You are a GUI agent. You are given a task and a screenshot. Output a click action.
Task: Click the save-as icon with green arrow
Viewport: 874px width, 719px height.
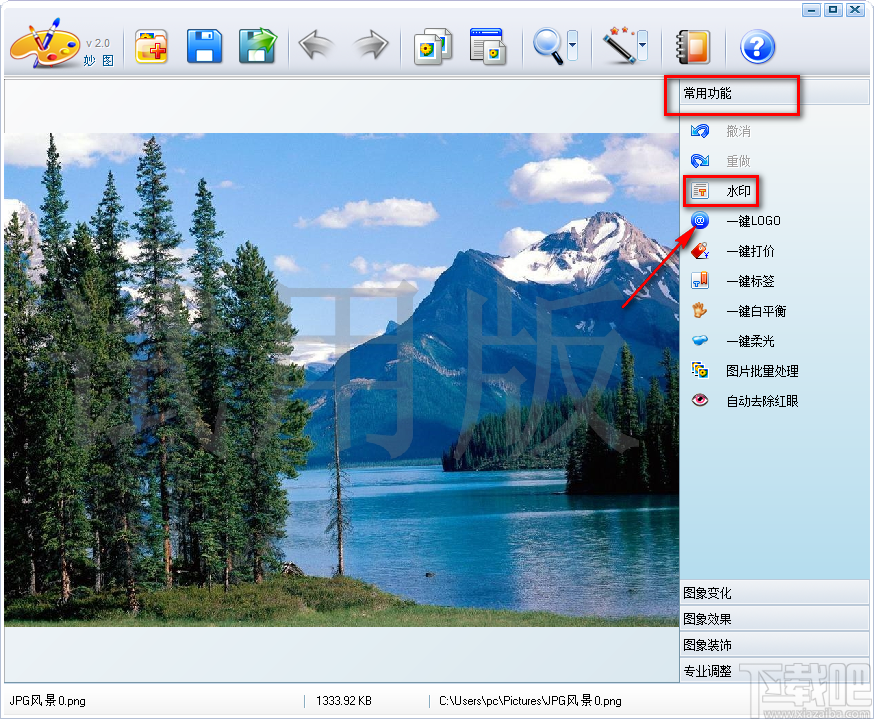click(x=258, y=46)
